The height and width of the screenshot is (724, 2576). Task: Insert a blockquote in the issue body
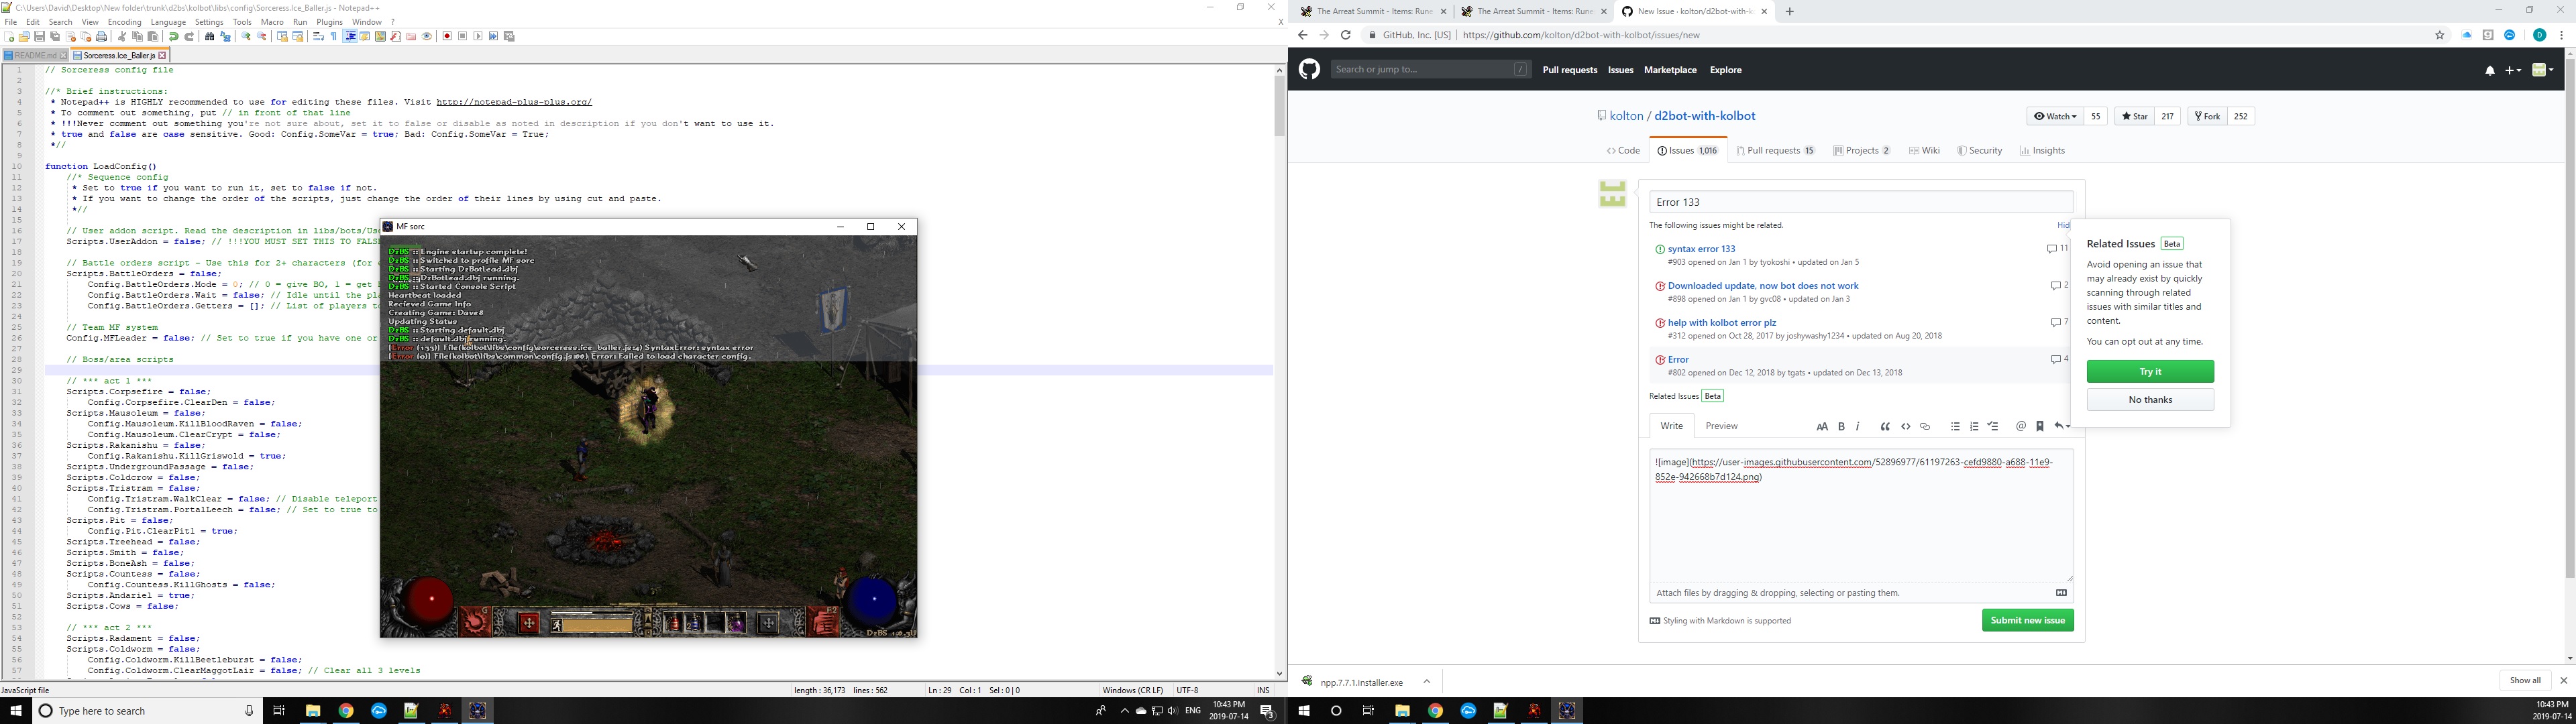(1886, 426)
